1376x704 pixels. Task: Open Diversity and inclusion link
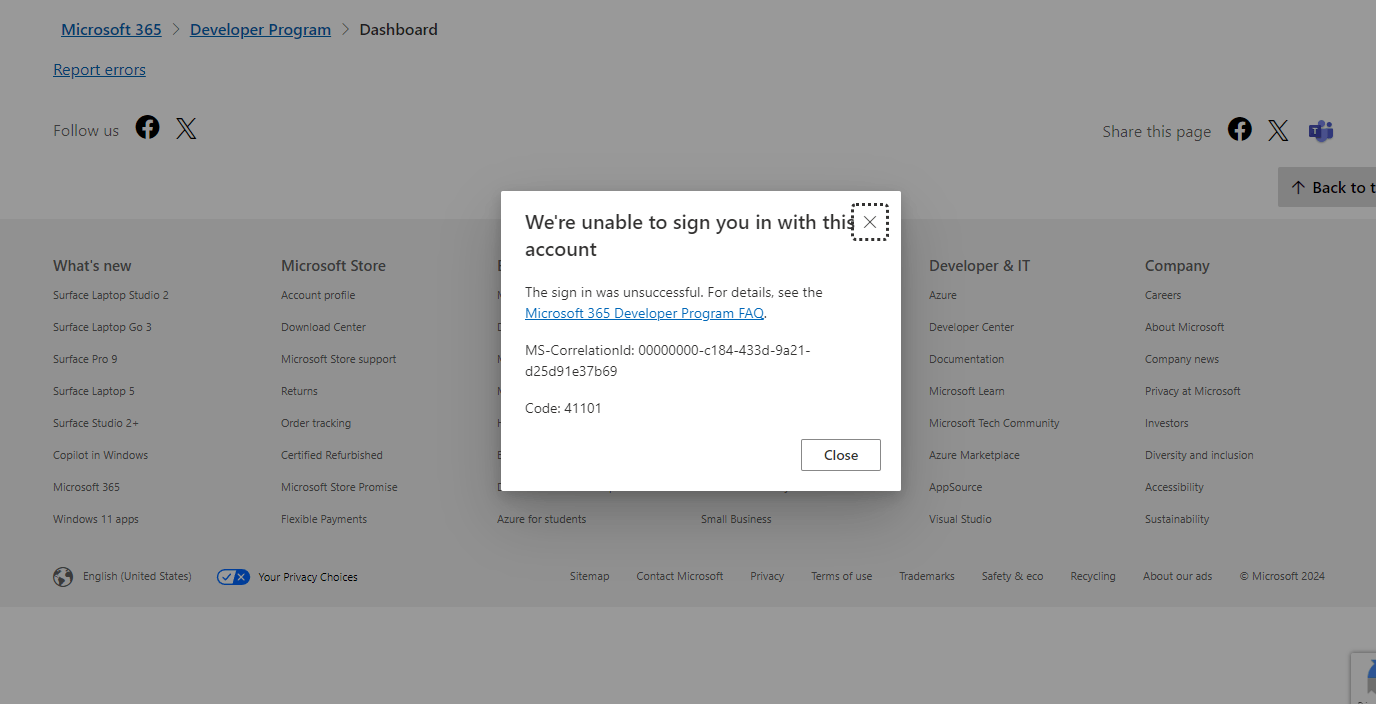(x=1199, y=455)
